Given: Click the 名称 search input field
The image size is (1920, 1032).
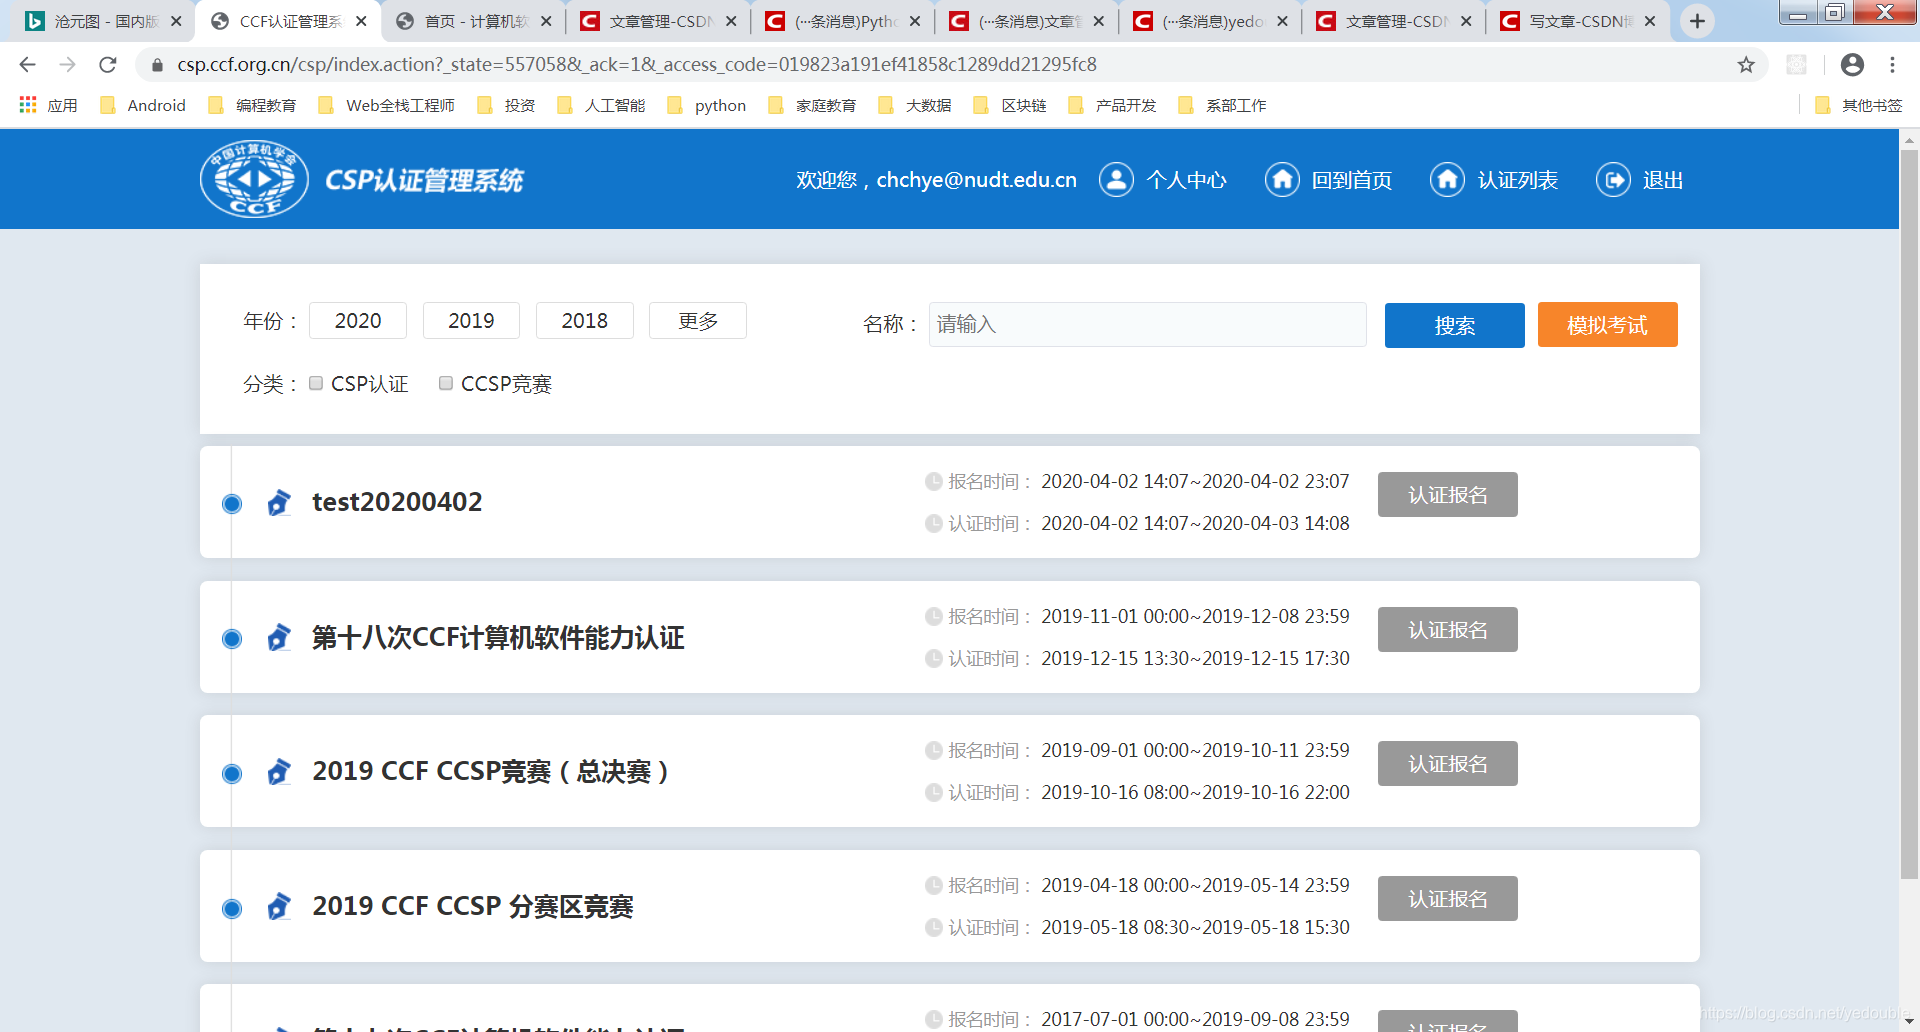Looking at the screenshot, I should pyautogui.click(x=1147, y=324).
